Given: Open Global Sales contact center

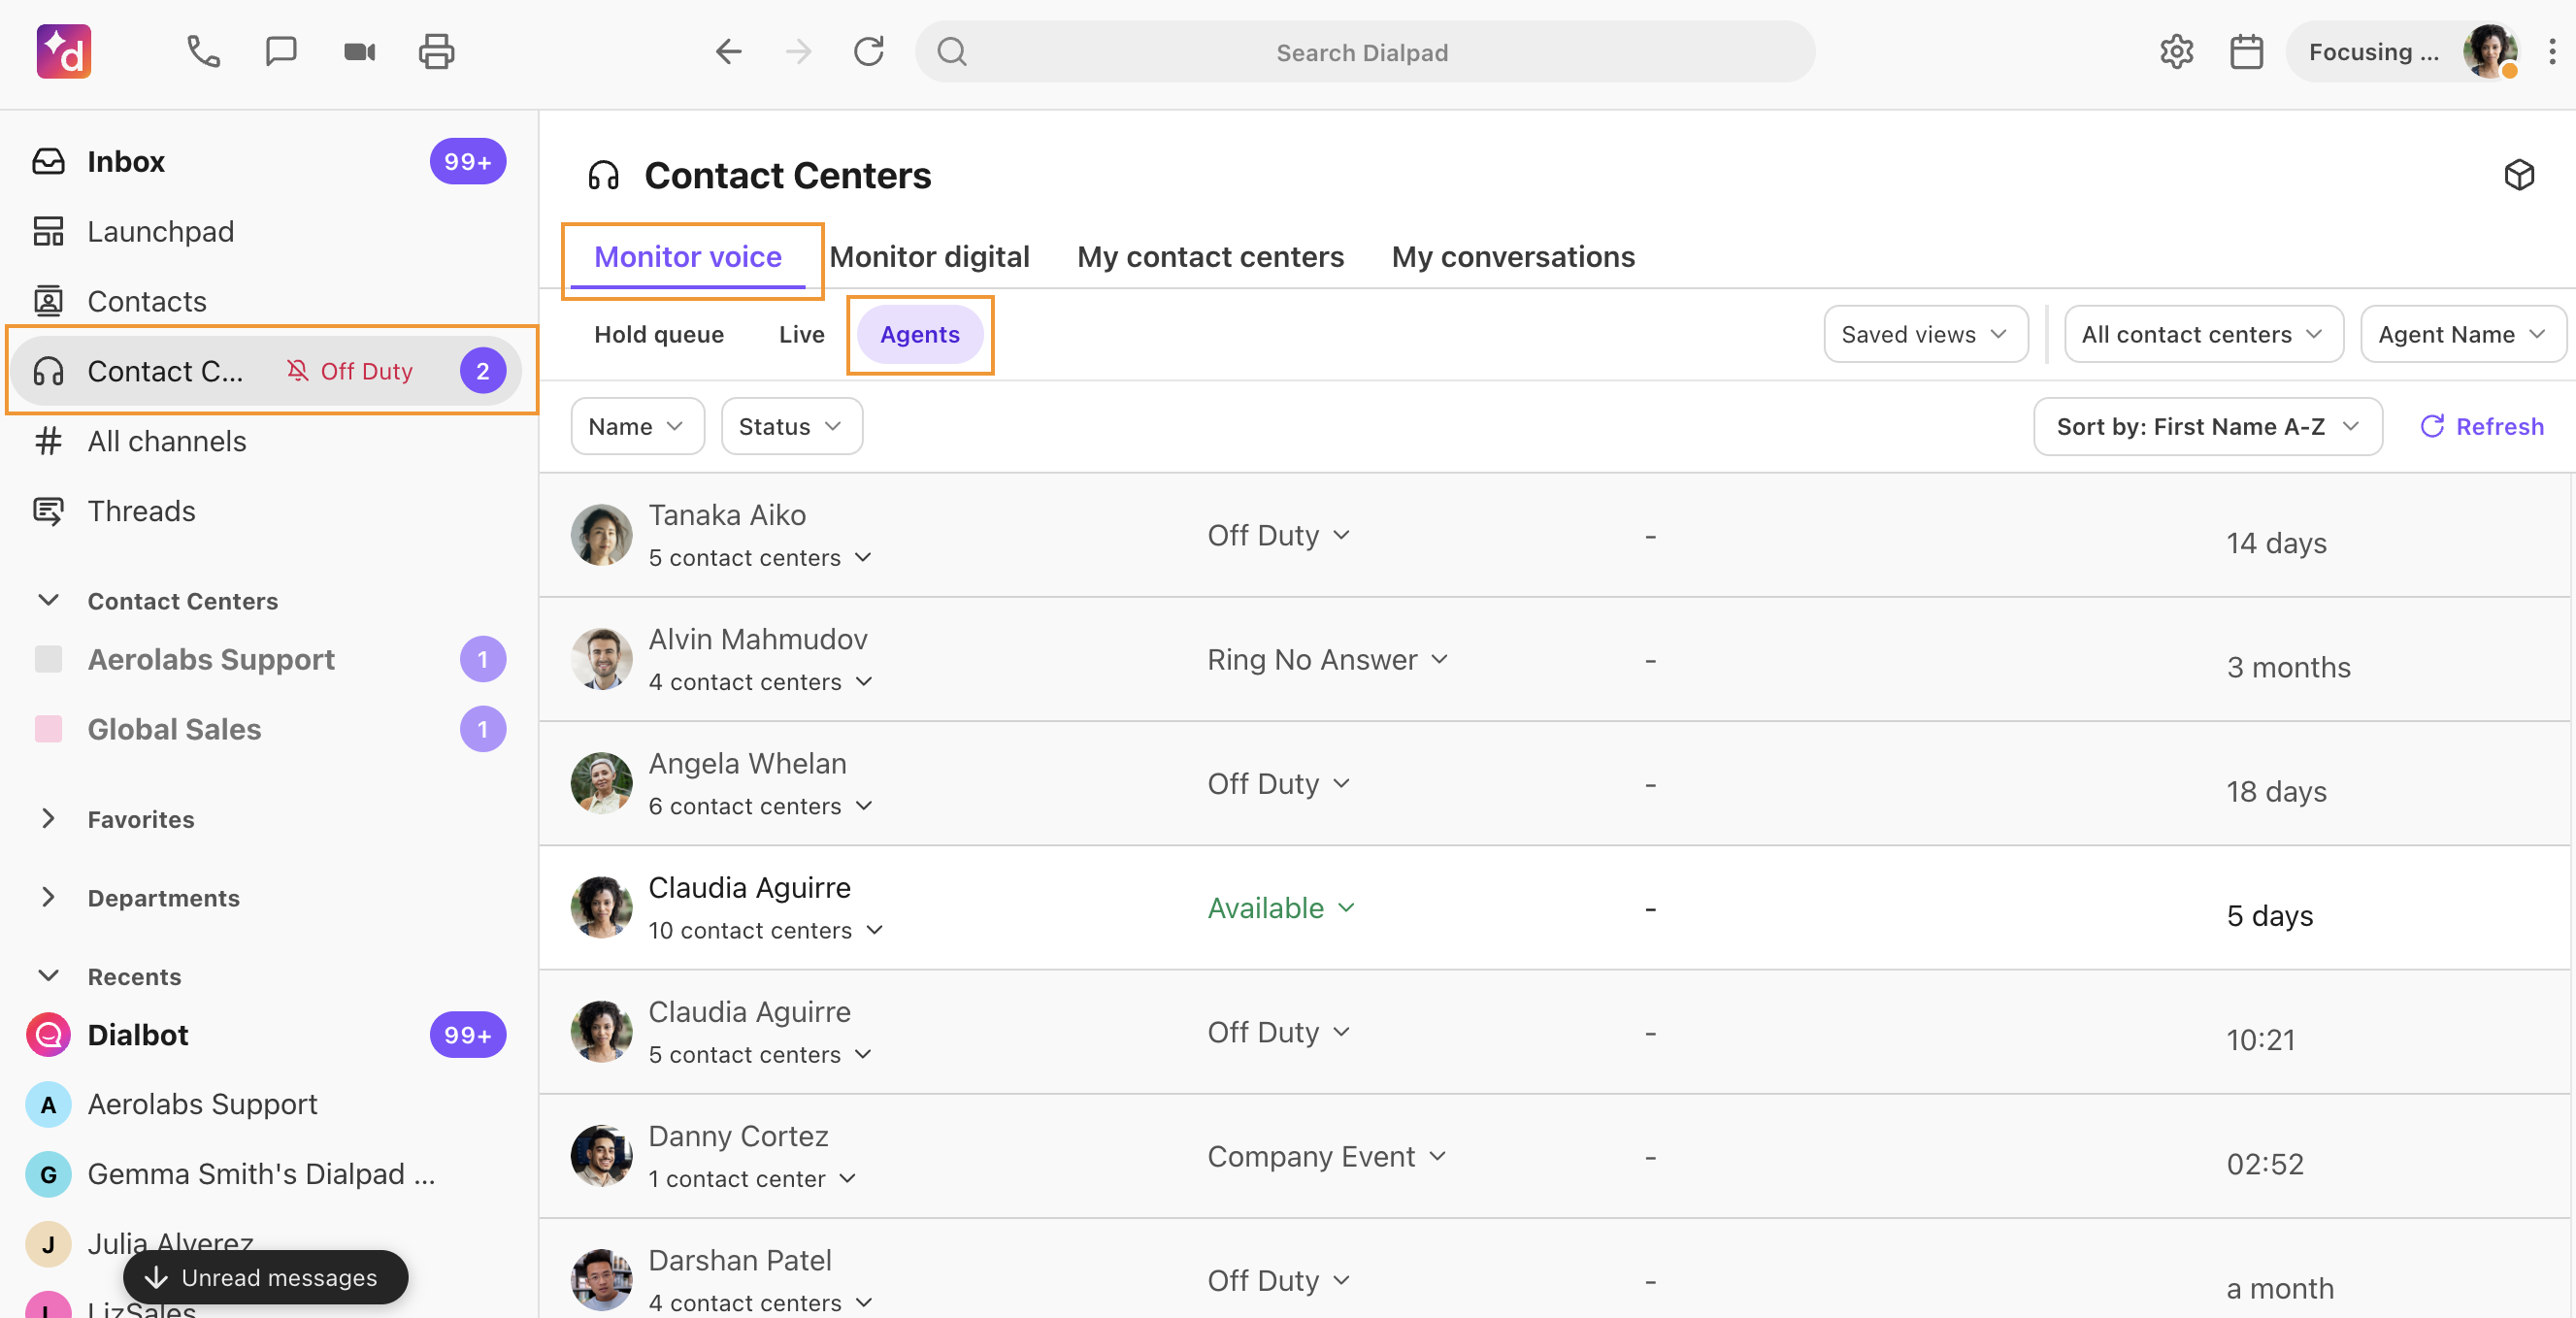Looking at the screenshot, I should [x=268, y=729].
